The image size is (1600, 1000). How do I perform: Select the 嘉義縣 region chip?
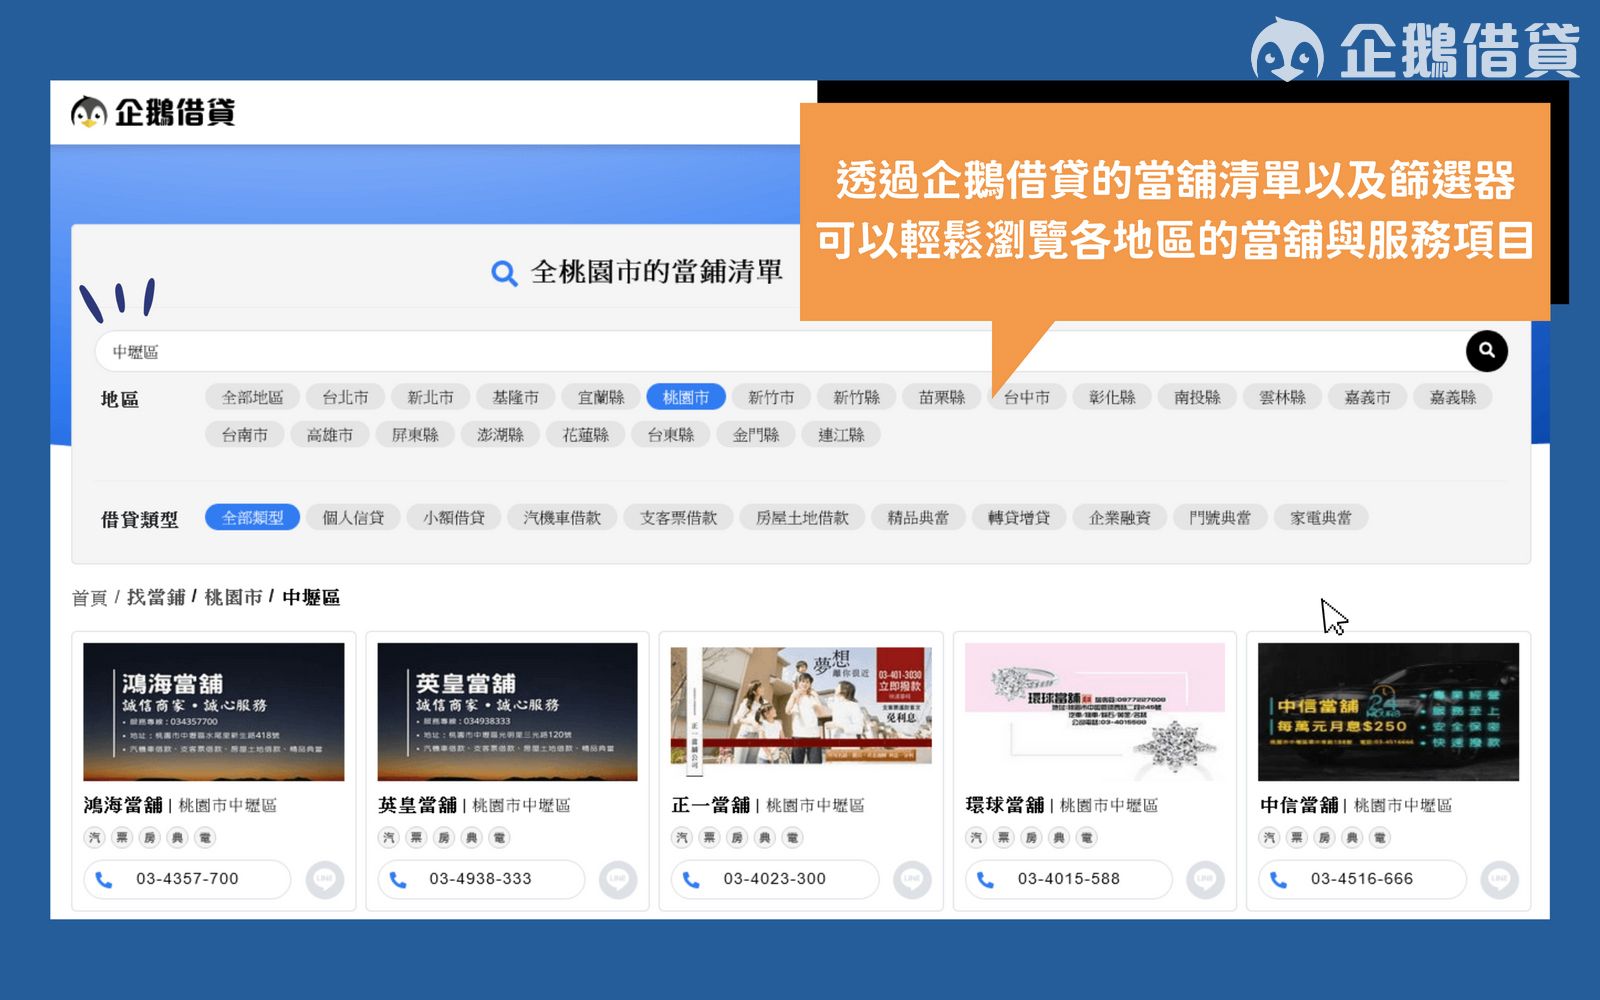(x=1453, y=397)
